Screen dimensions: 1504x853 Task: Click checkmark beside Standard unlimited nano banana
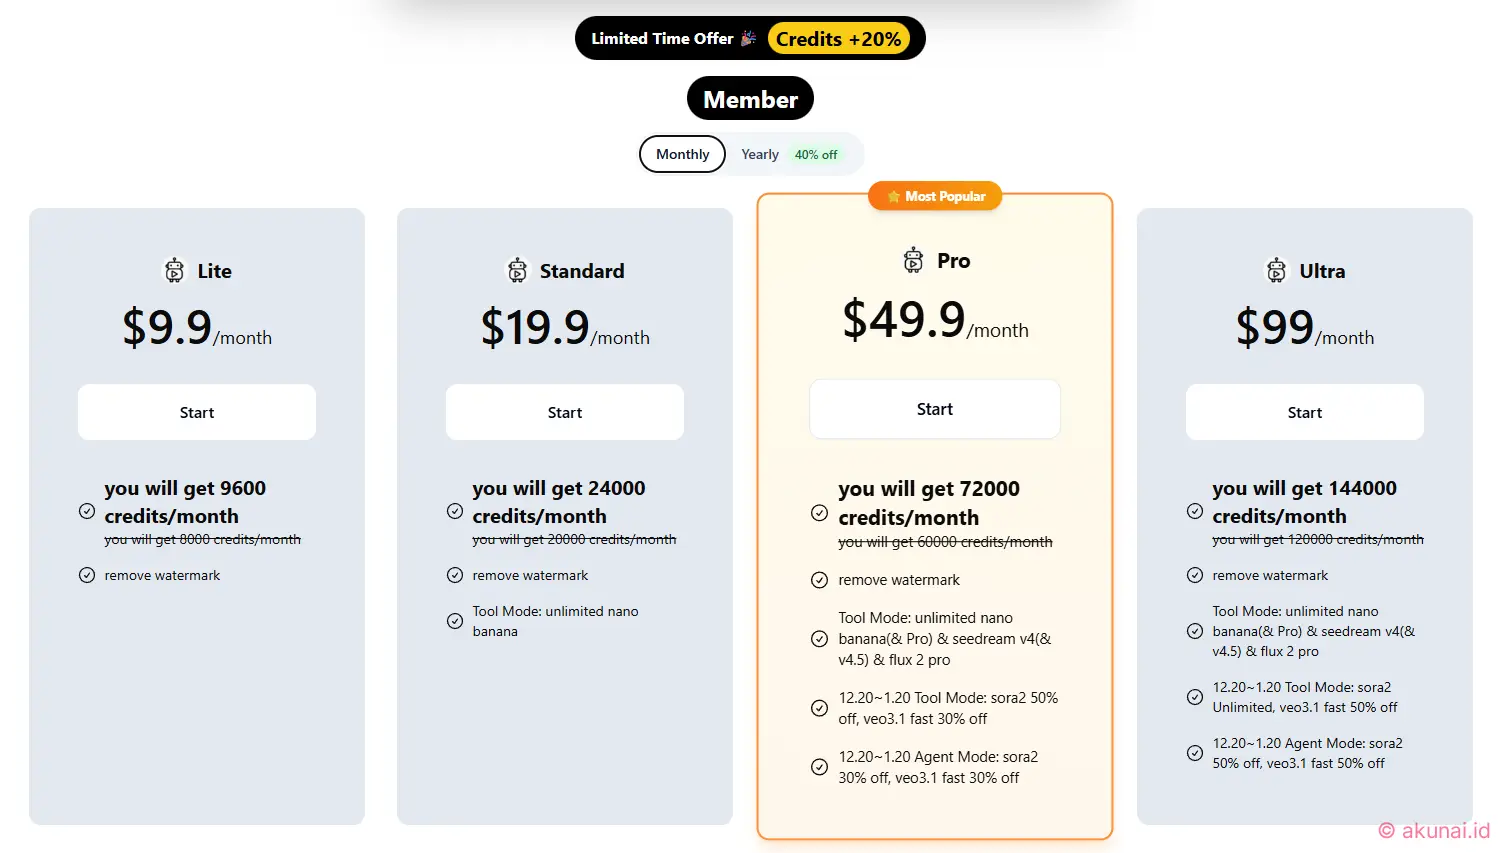pyautogui.click(x=455, y=621)
